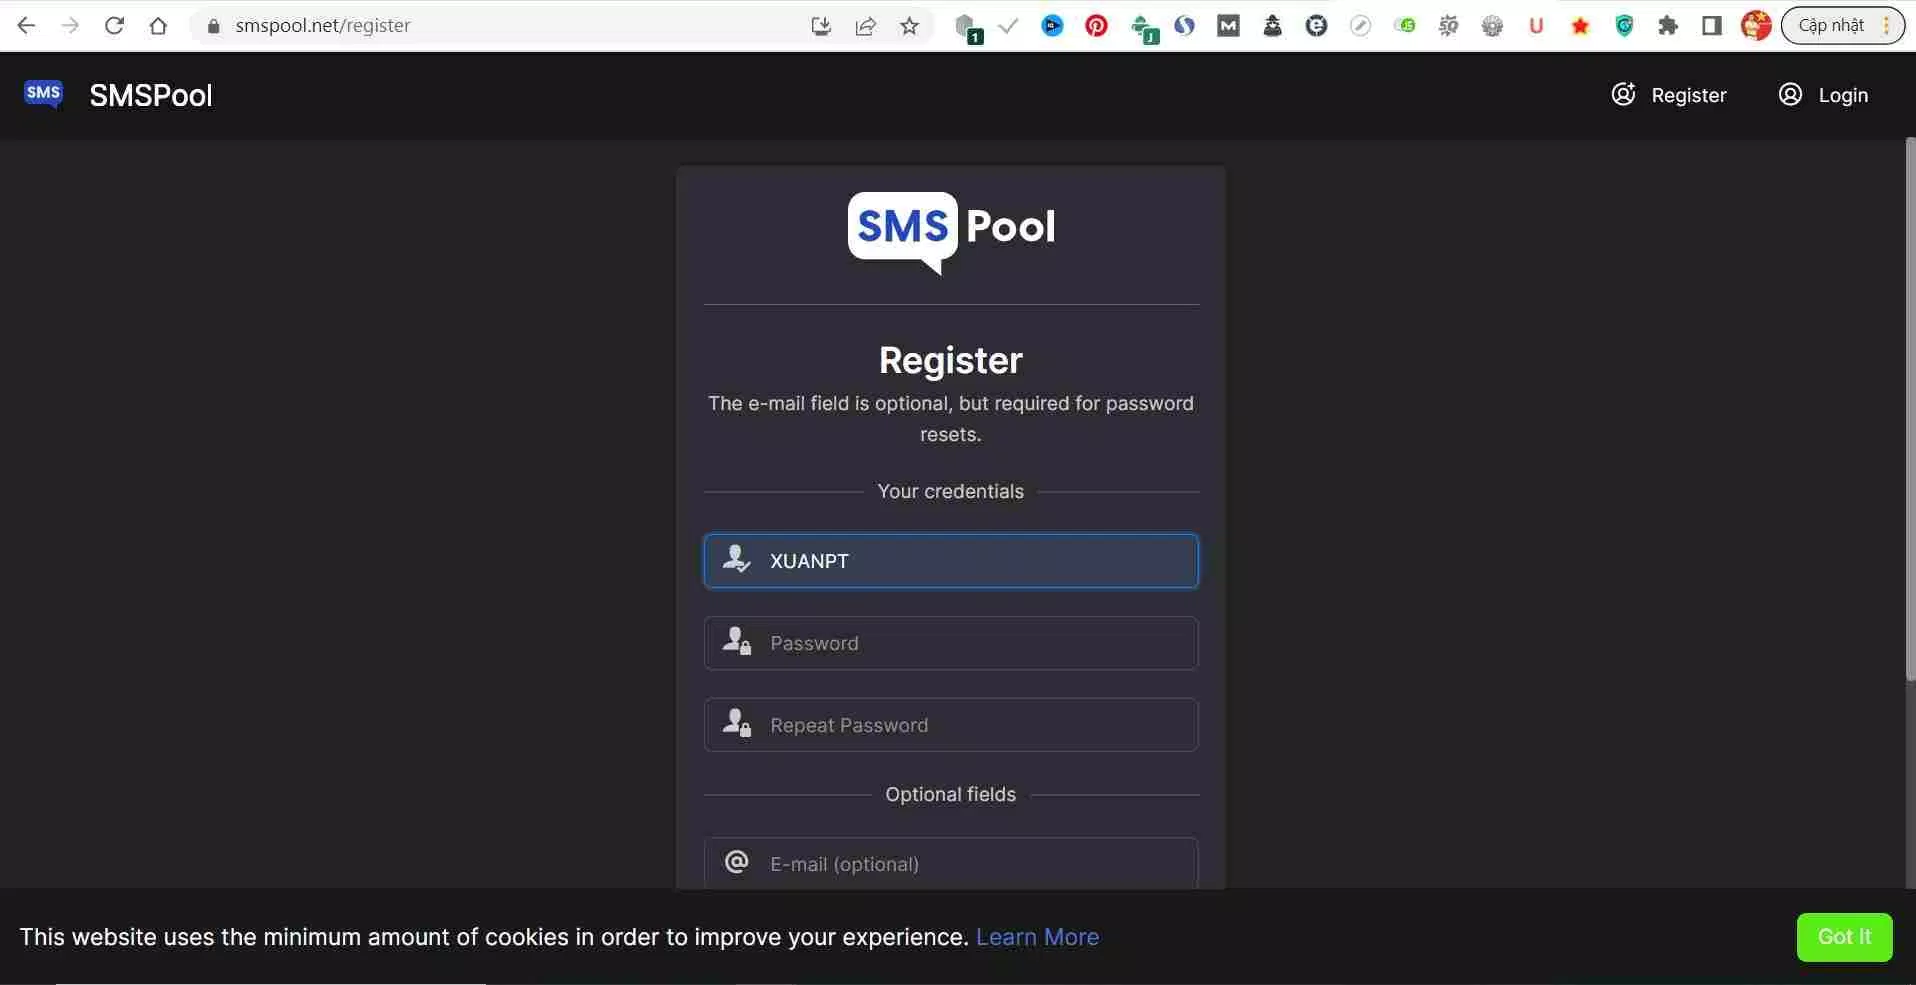This screenshot has width=1916, height=985.
Task: Click the green tree extension icon with badge
Action: pyautogui.click(x=1143, y=28)
